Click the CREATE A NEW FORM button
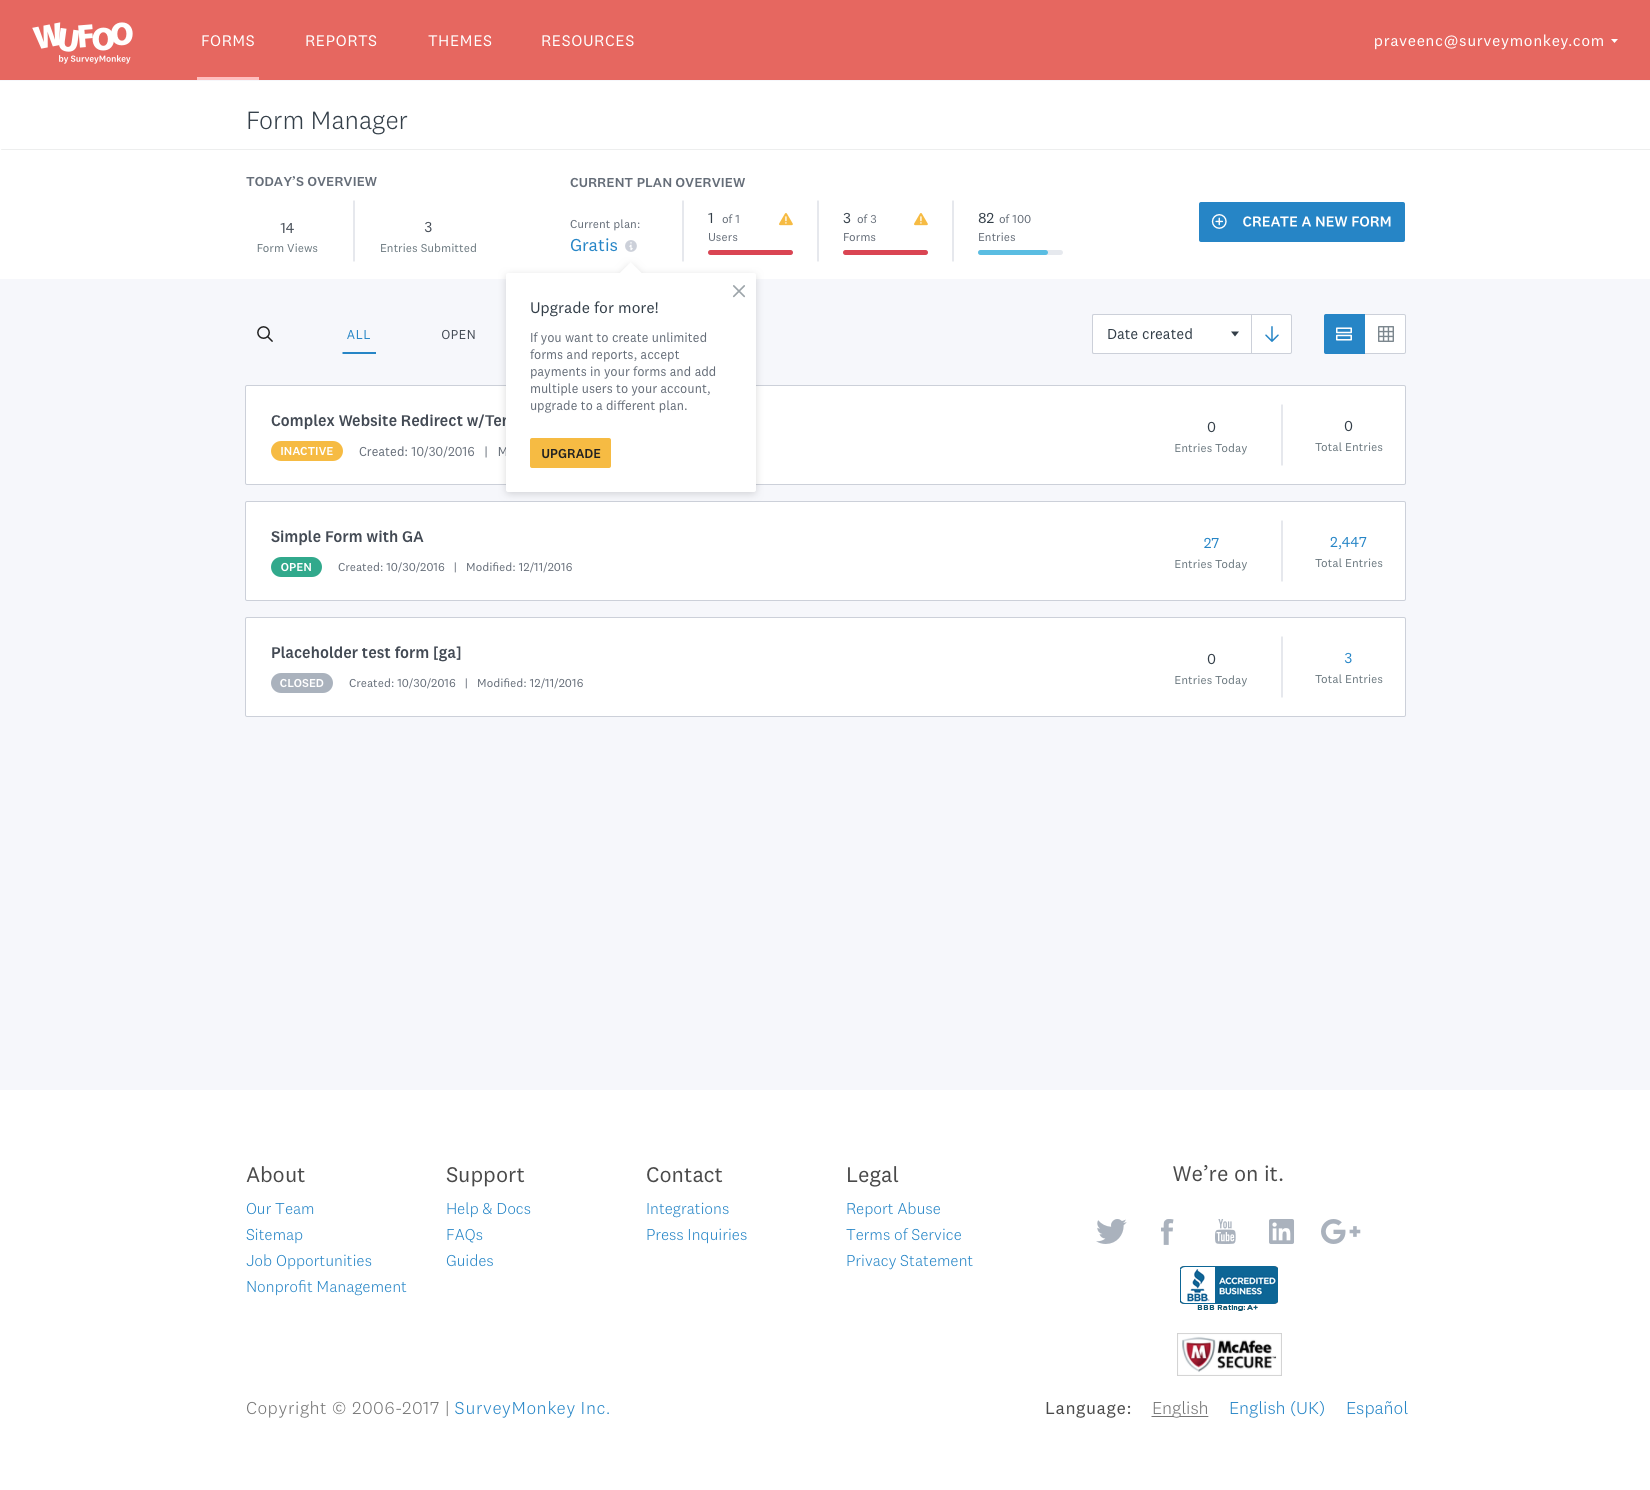This screenshot has height=1490, width=1650. pyautogui.click(x=1301, y=221)
